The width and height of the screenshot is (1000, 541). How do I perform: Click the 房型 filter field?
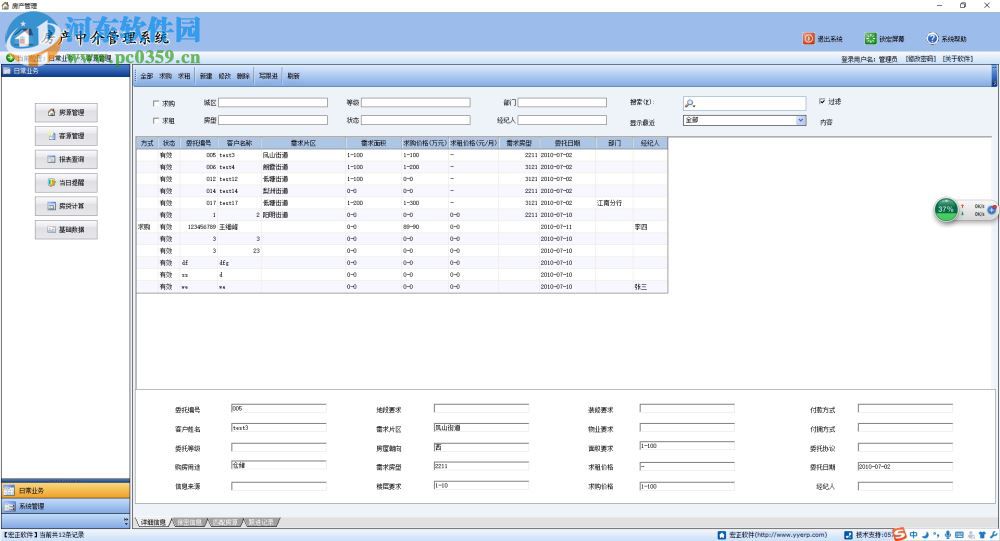[273, 120]
